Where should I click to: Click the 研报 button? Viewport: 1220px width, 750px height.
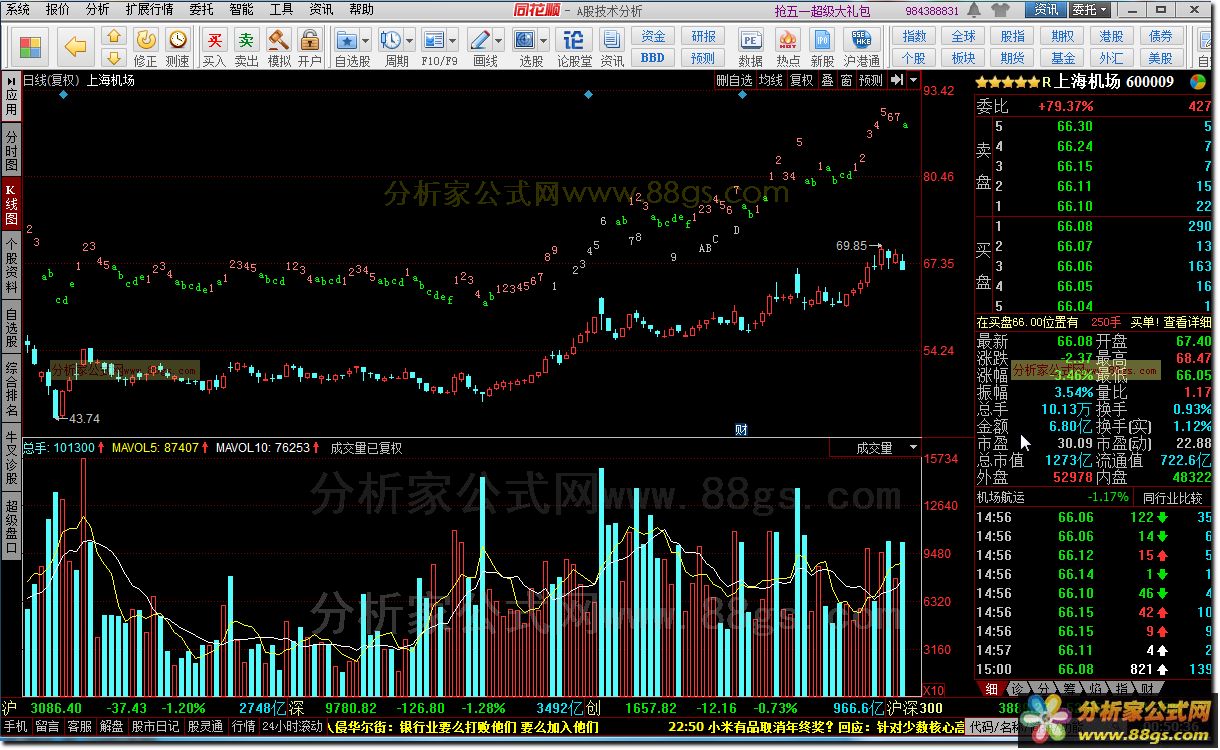[703, 37]
